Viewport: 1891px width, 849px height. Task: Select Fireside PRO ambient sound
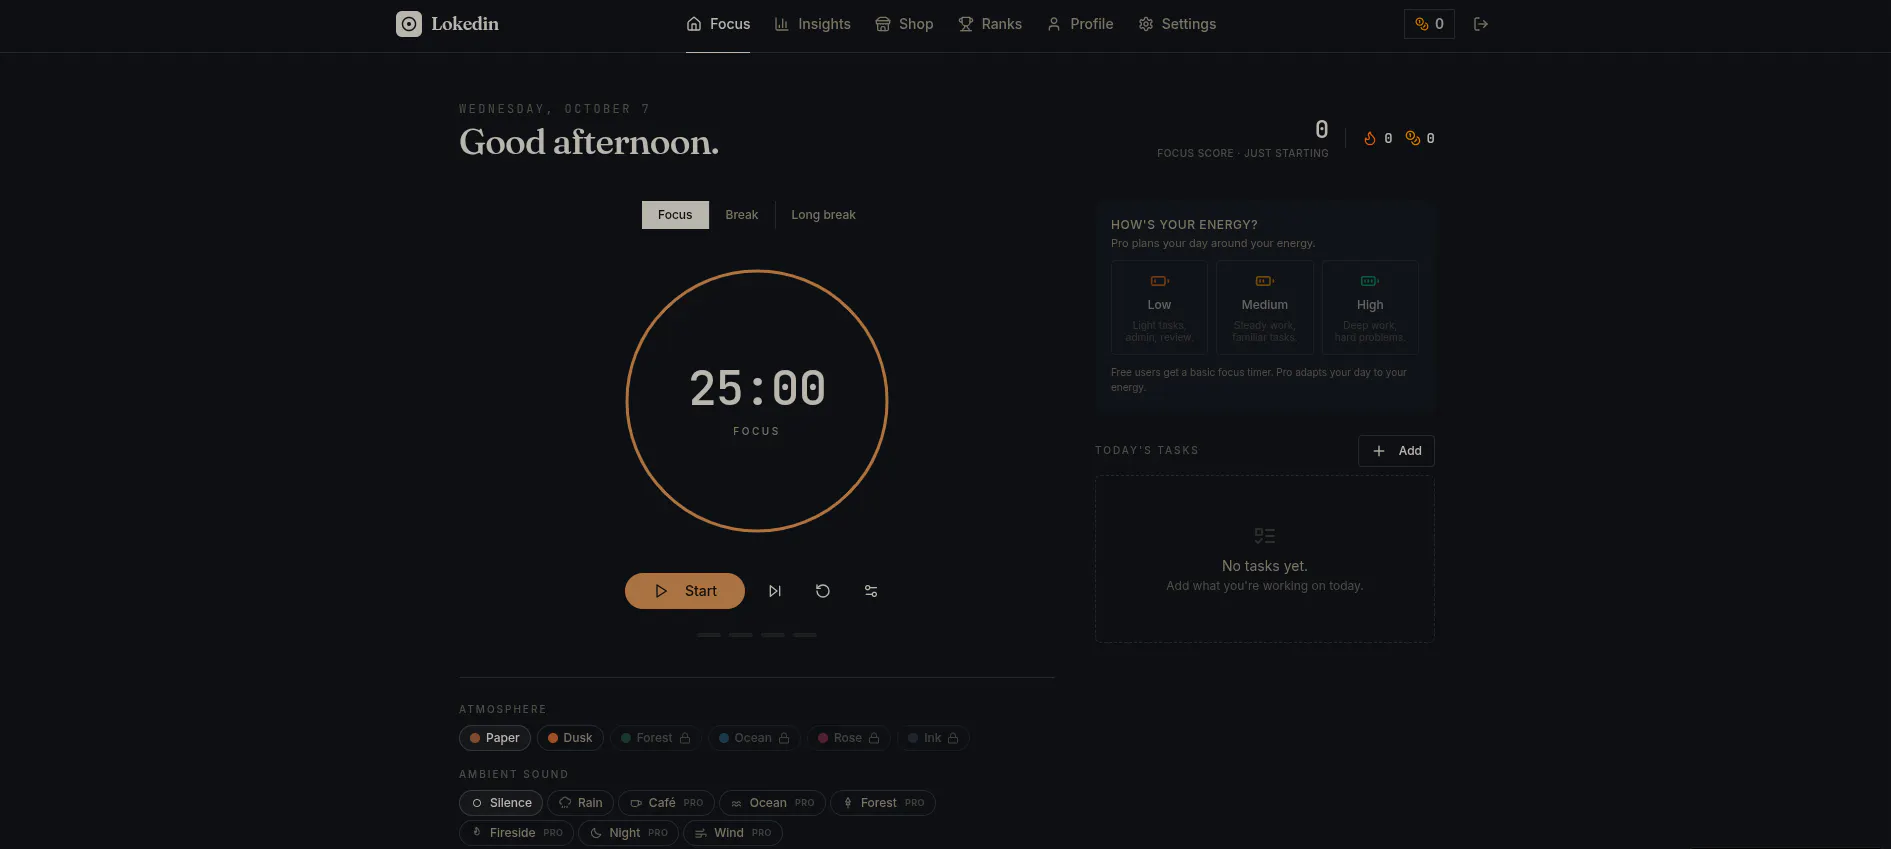pos(517,833)
